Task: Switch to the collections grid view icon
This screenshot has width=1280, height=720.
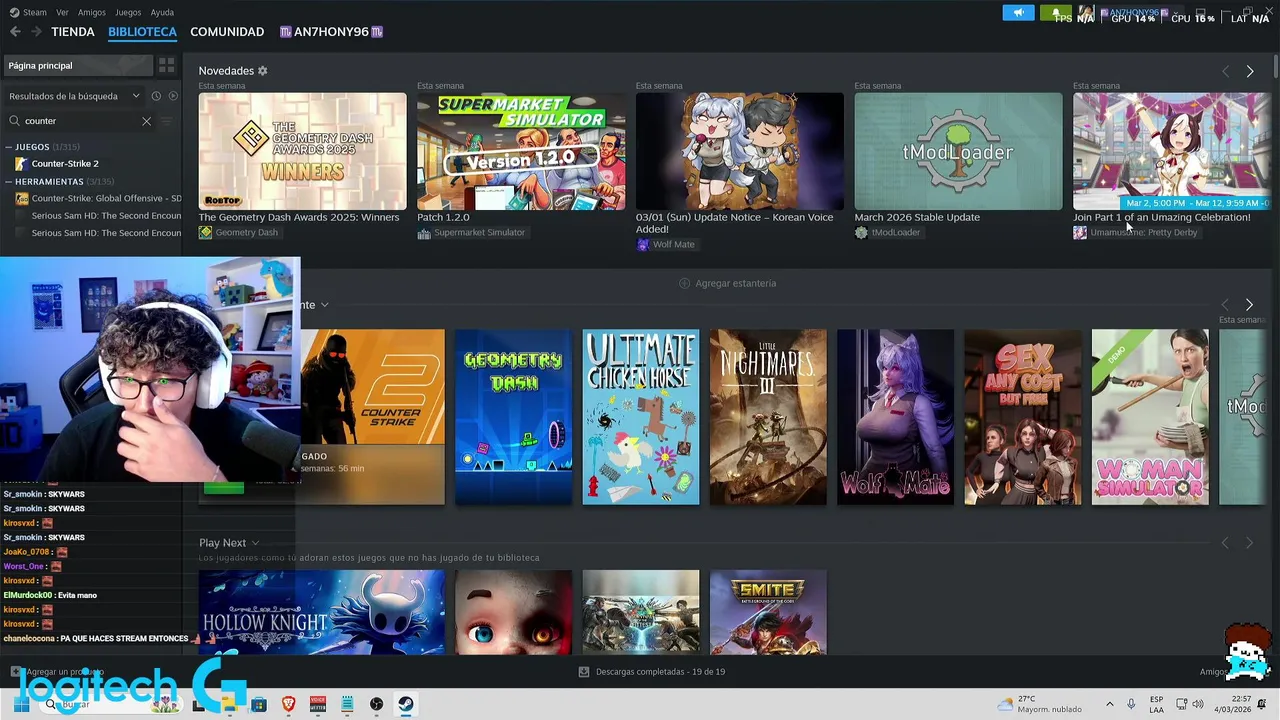Action: click(167, 65)
